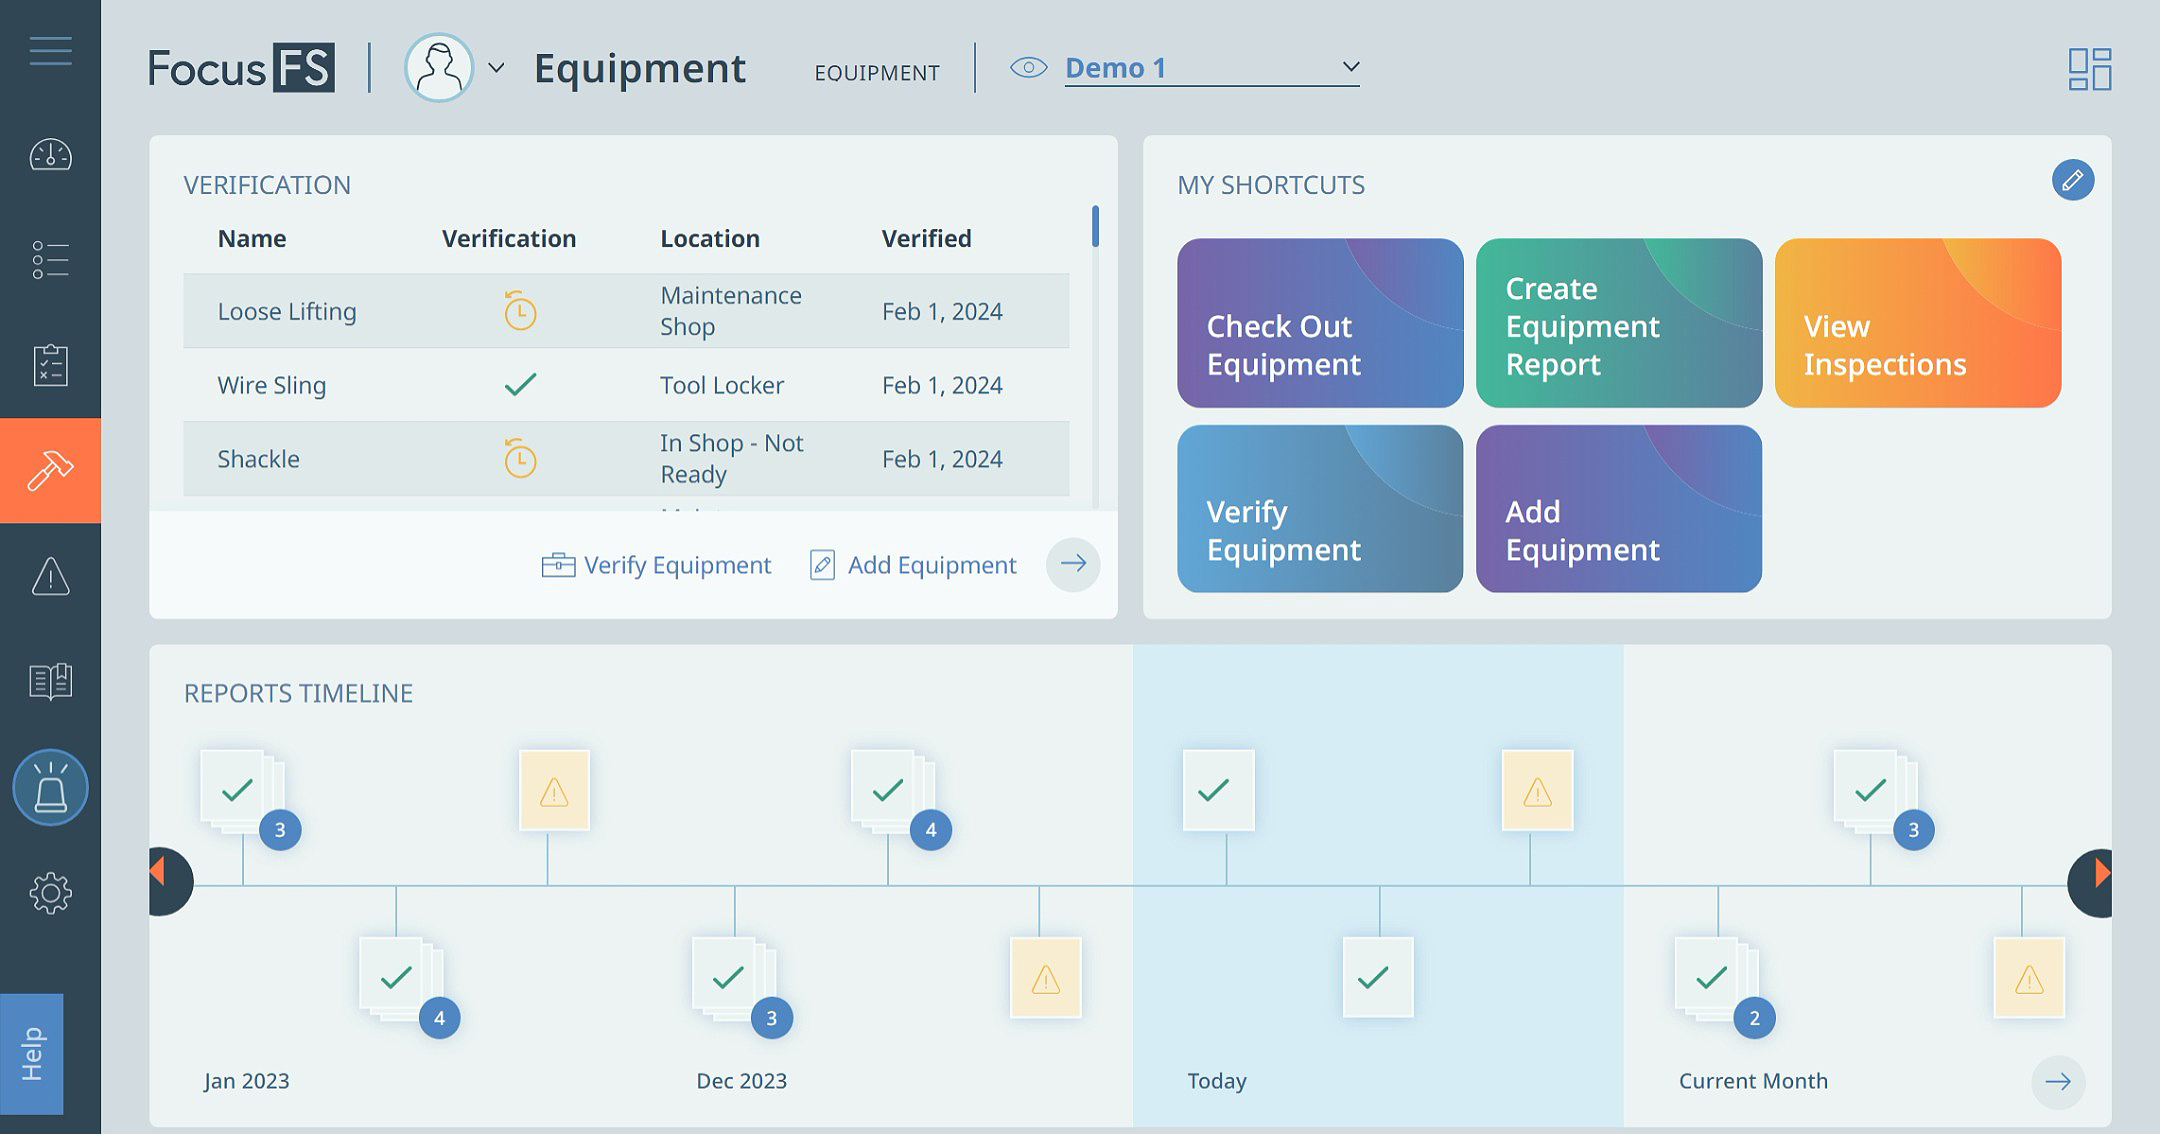Edit My Shortcuts with pencil icon
Image resolution: width=2160 pixels, height=1134 pixels.
[2073, 180]
